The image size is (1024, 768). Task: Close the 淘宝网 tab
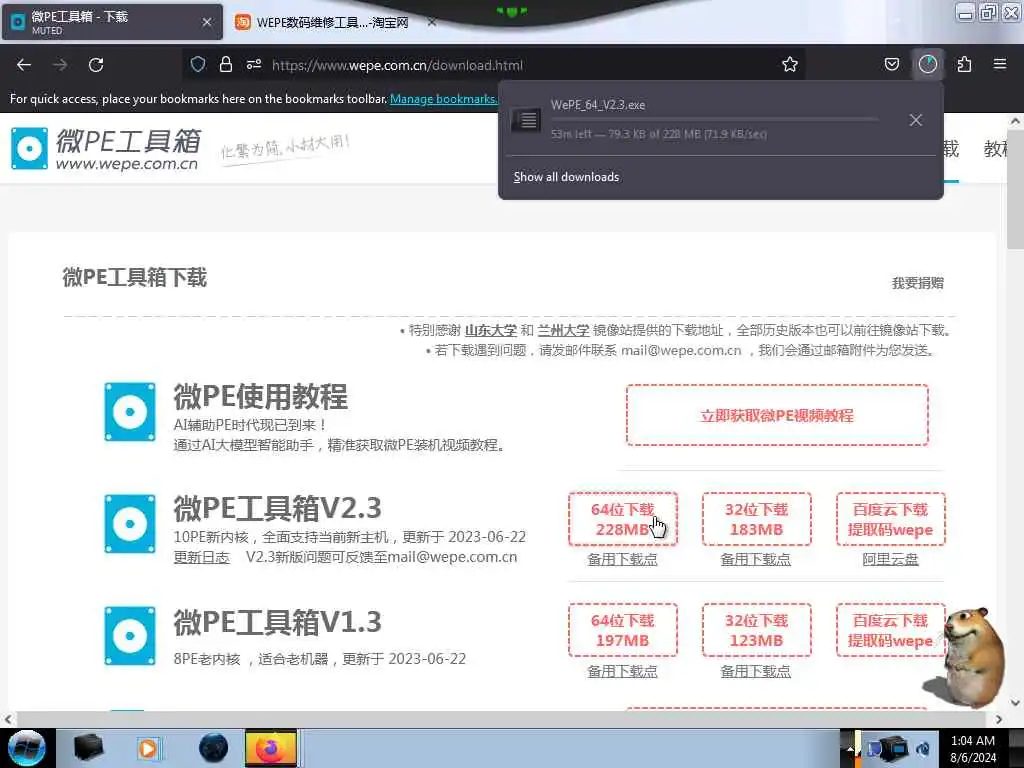[x=432, y=22]
